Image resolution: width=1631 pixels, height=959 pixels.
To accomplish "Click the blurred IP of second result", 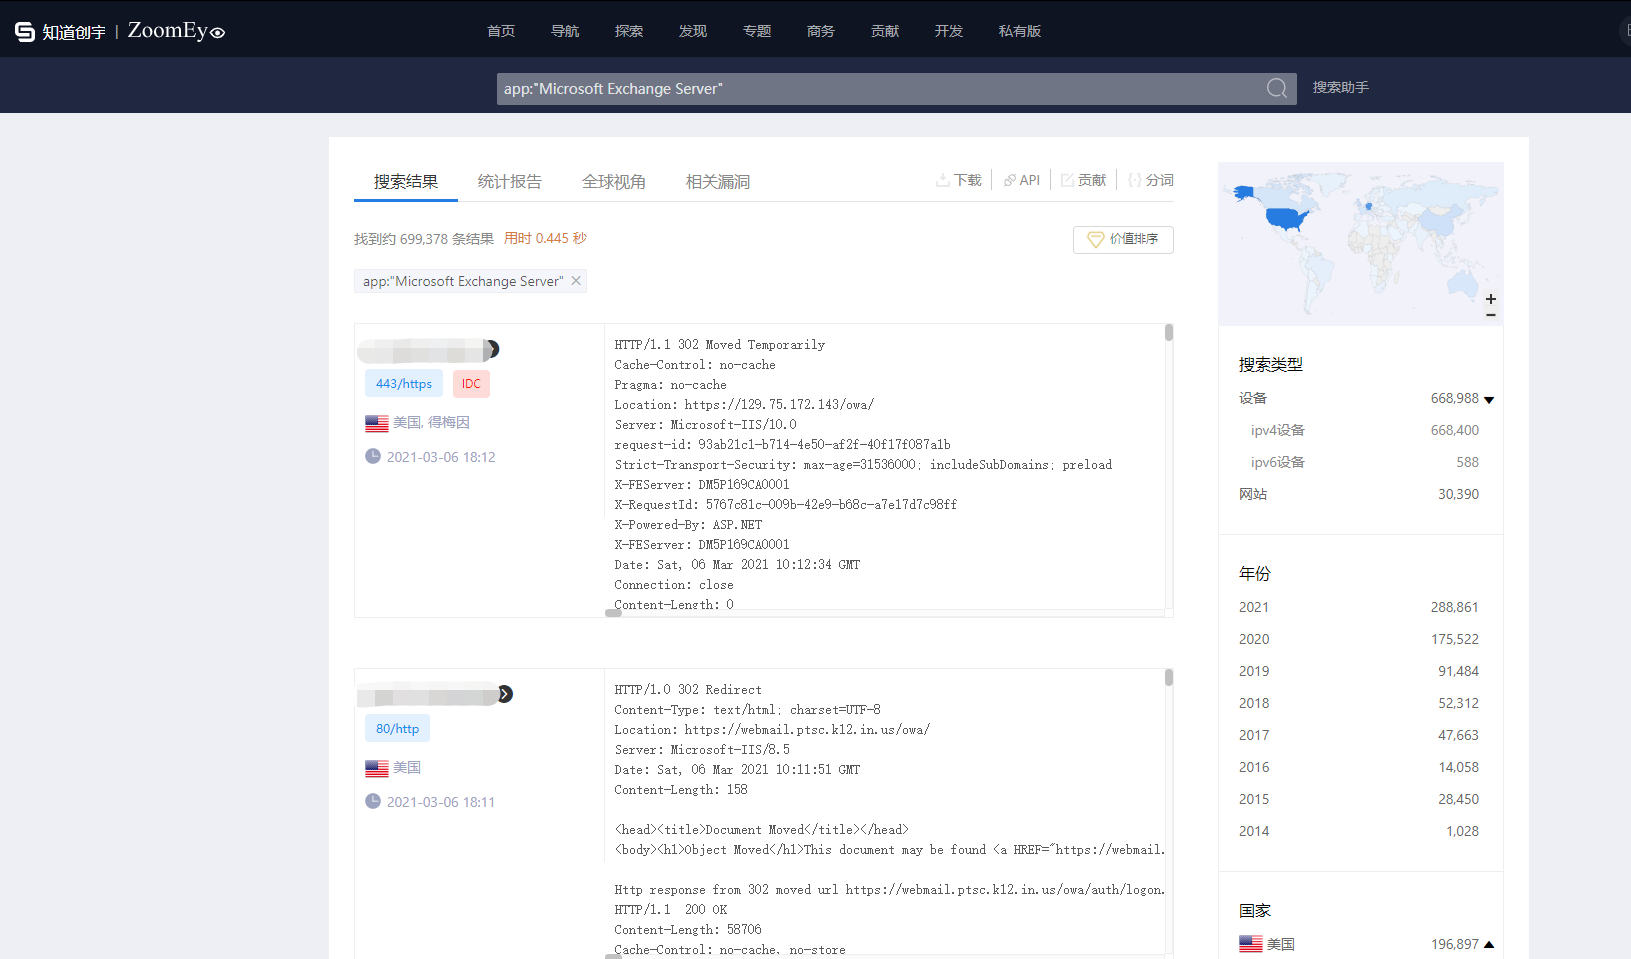I will (x=427, y=695).
